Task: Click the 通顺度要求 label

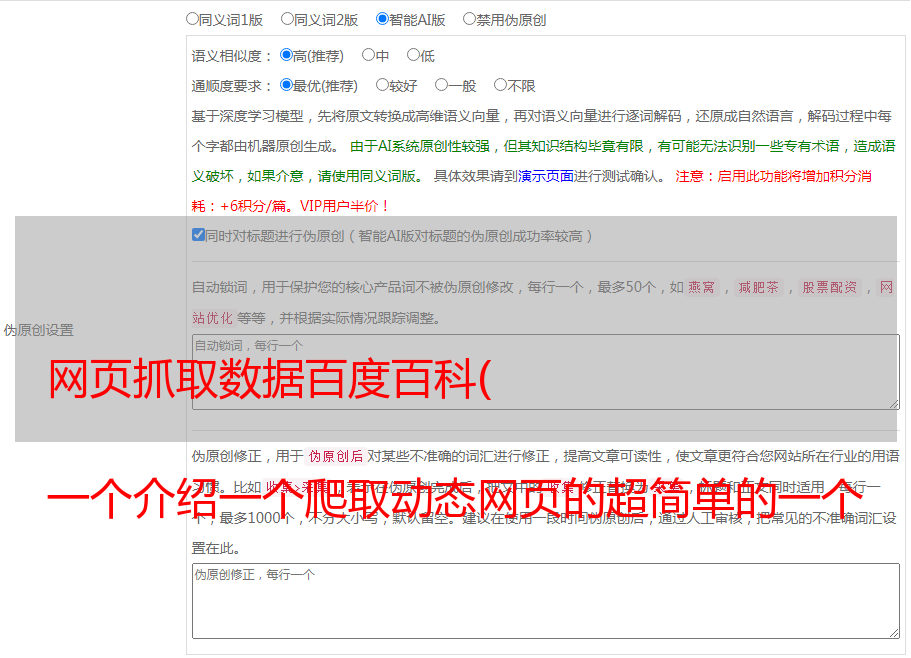Action: (x=232, y=87)
